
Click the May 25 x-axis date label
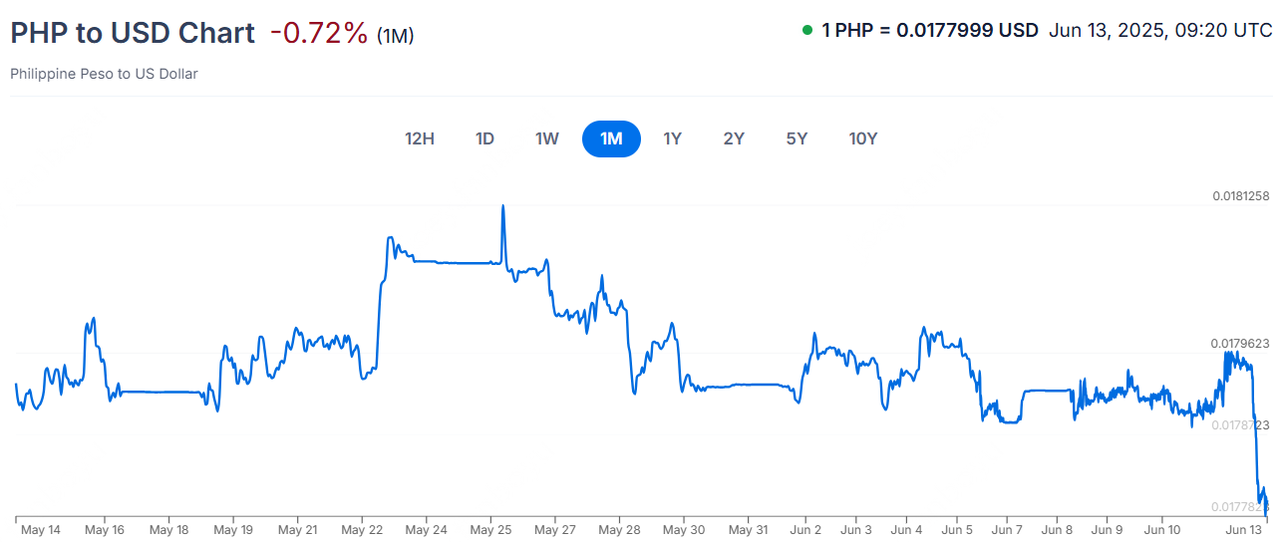tap(490, 529)
